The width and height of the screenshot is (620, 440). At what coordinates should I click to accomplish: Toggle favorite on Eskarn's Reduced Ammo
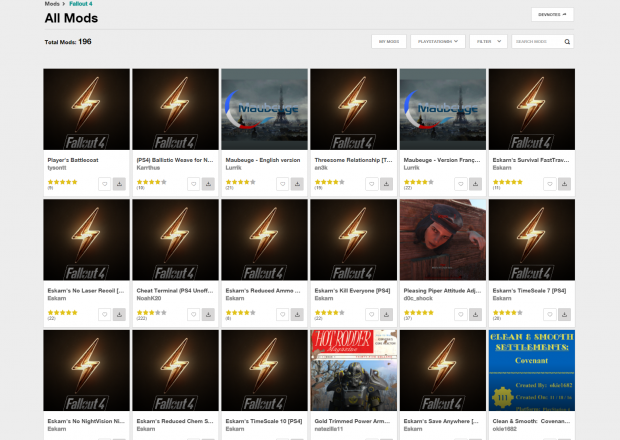click(282, 314)
